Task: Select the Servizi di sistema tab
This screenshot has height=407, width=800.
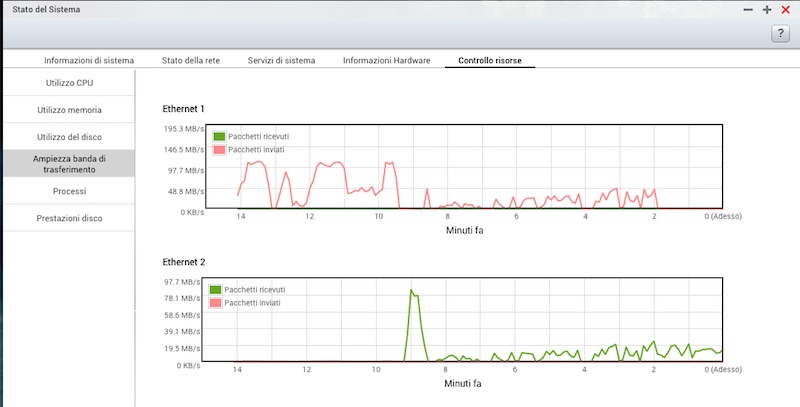Action: (x=281, y=61)
